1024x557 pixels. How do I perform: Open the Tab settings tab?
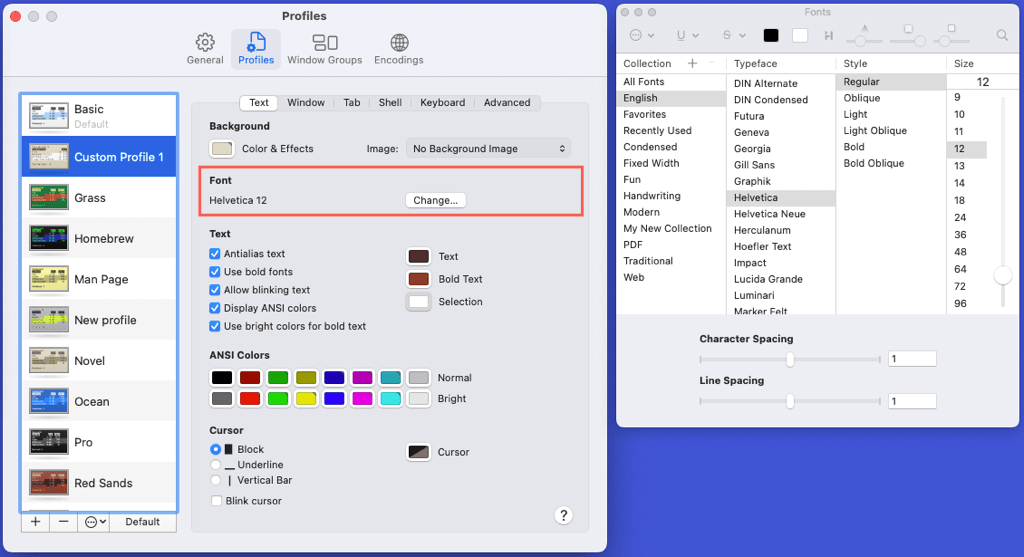(352, 103)
